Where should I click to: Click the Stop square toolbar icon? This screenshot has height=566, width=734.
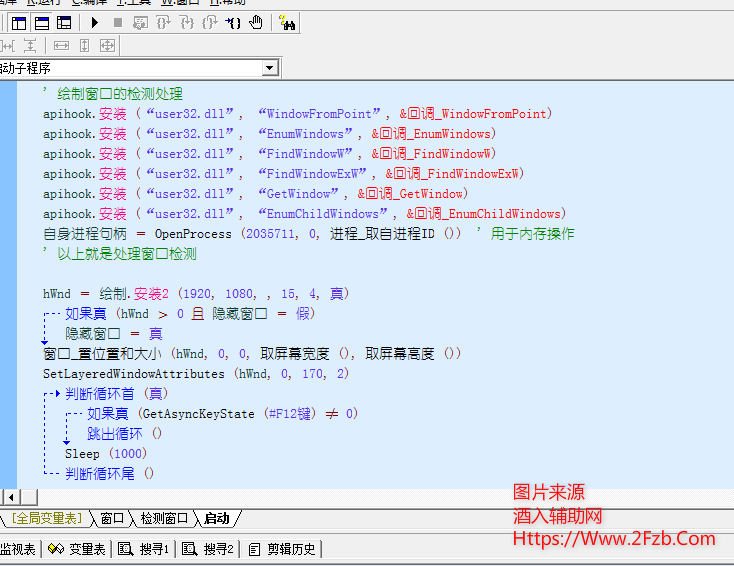118,22
